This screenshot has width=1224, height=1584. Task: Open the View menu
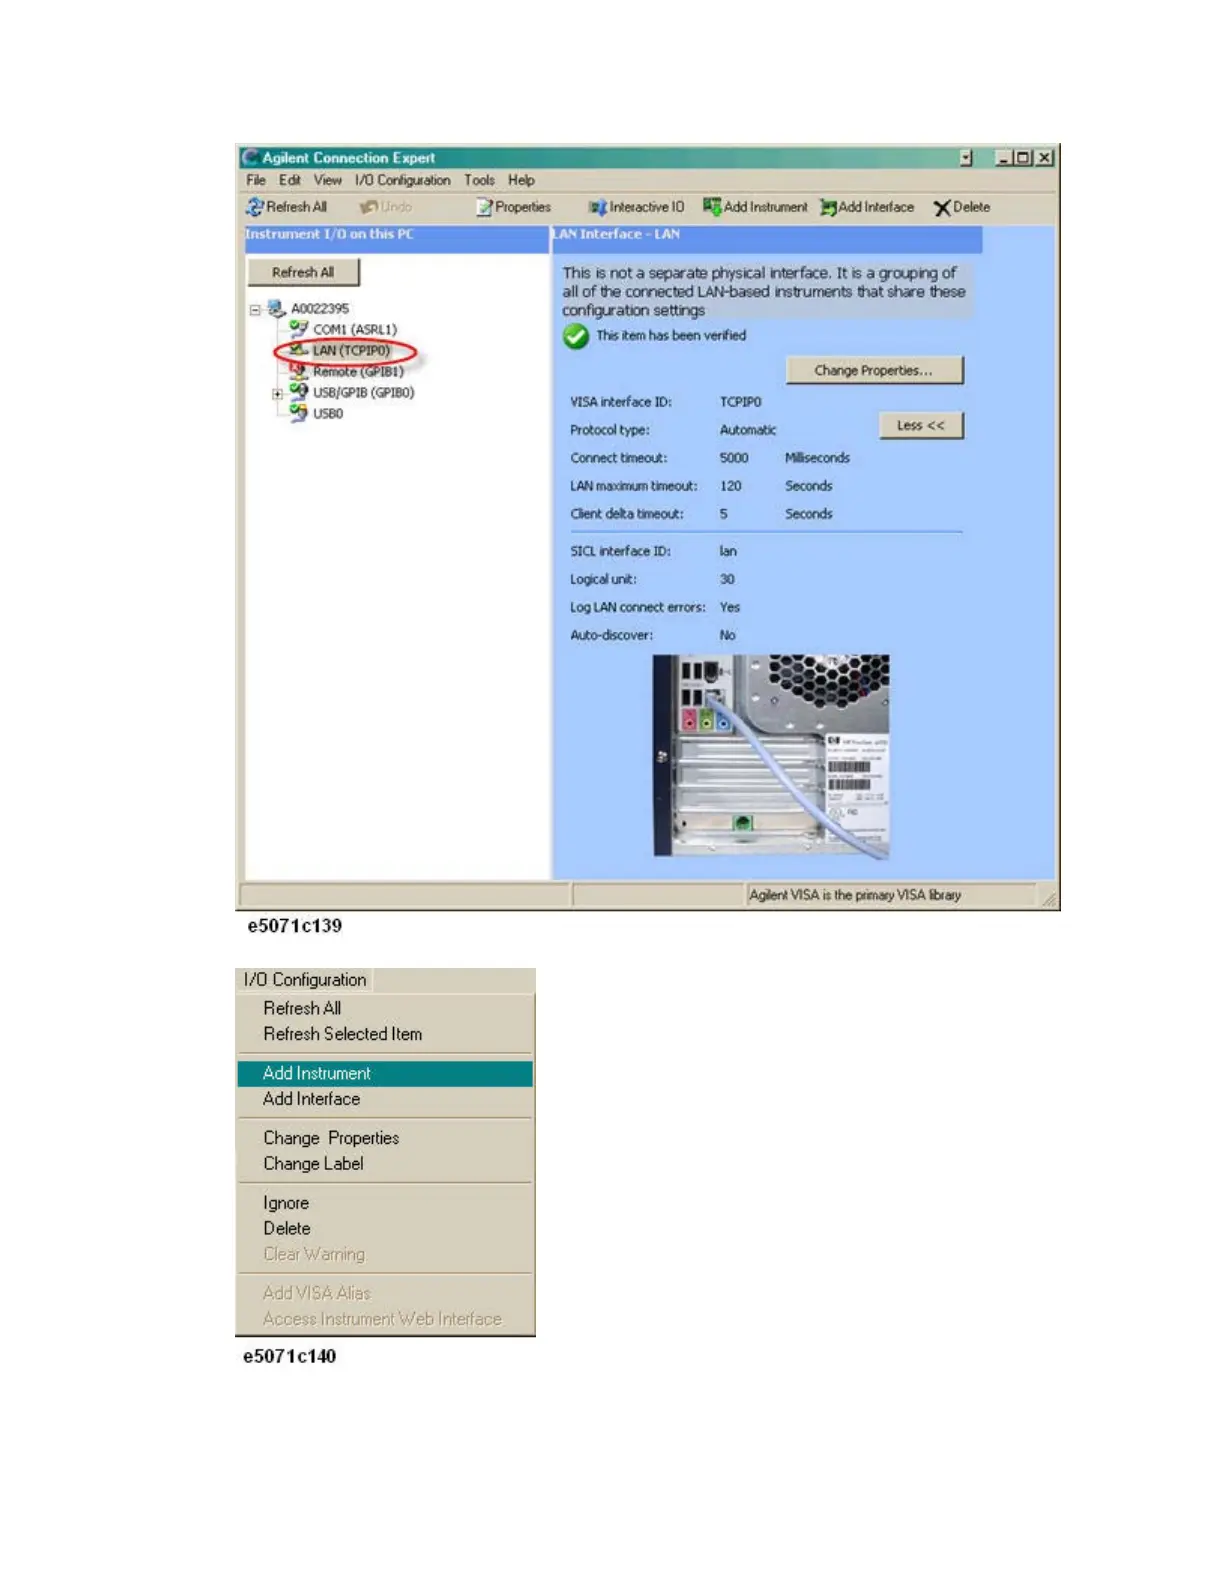tap(328, 180)
